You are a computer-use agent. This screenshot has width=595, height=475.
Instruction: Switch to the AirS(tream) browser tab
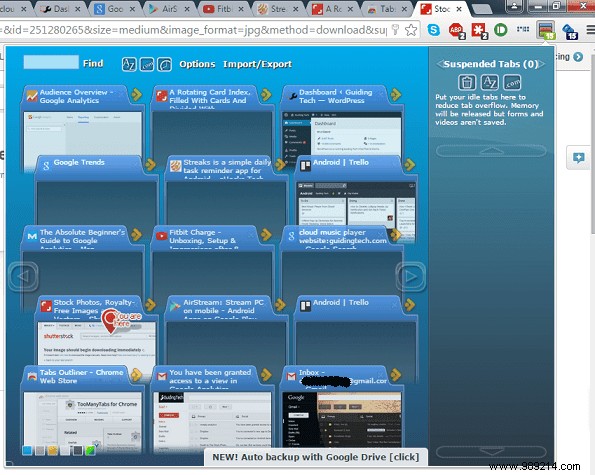(x=170, y=9)
